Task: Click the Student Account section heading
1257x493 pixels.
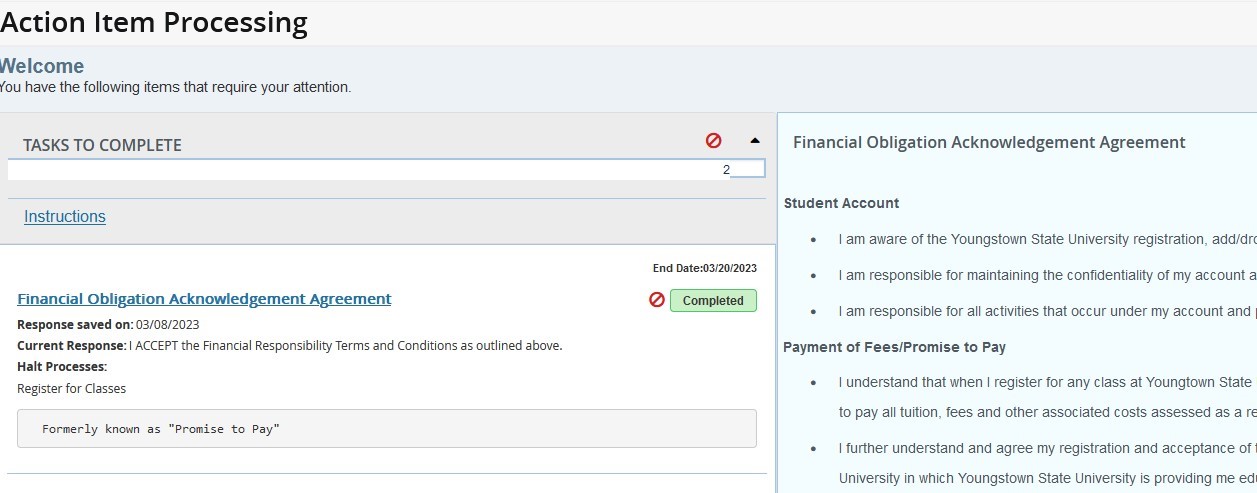Action: (x=841, y=203)
